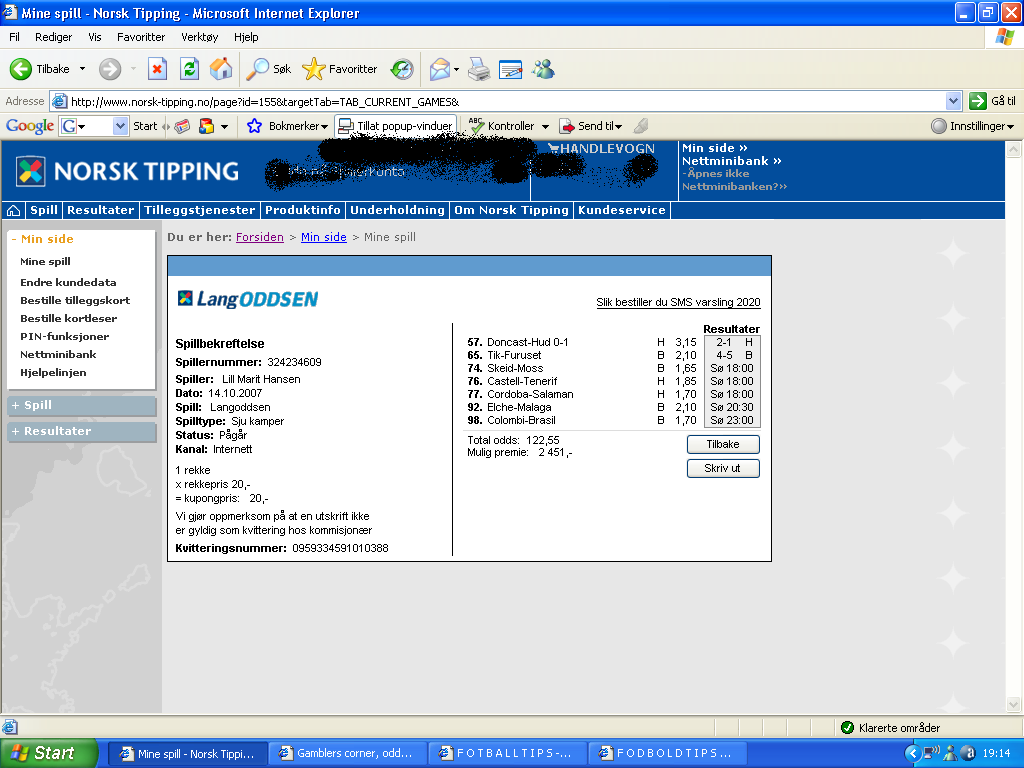Collapse the Min side sidebar section

[x=42, y=239]
